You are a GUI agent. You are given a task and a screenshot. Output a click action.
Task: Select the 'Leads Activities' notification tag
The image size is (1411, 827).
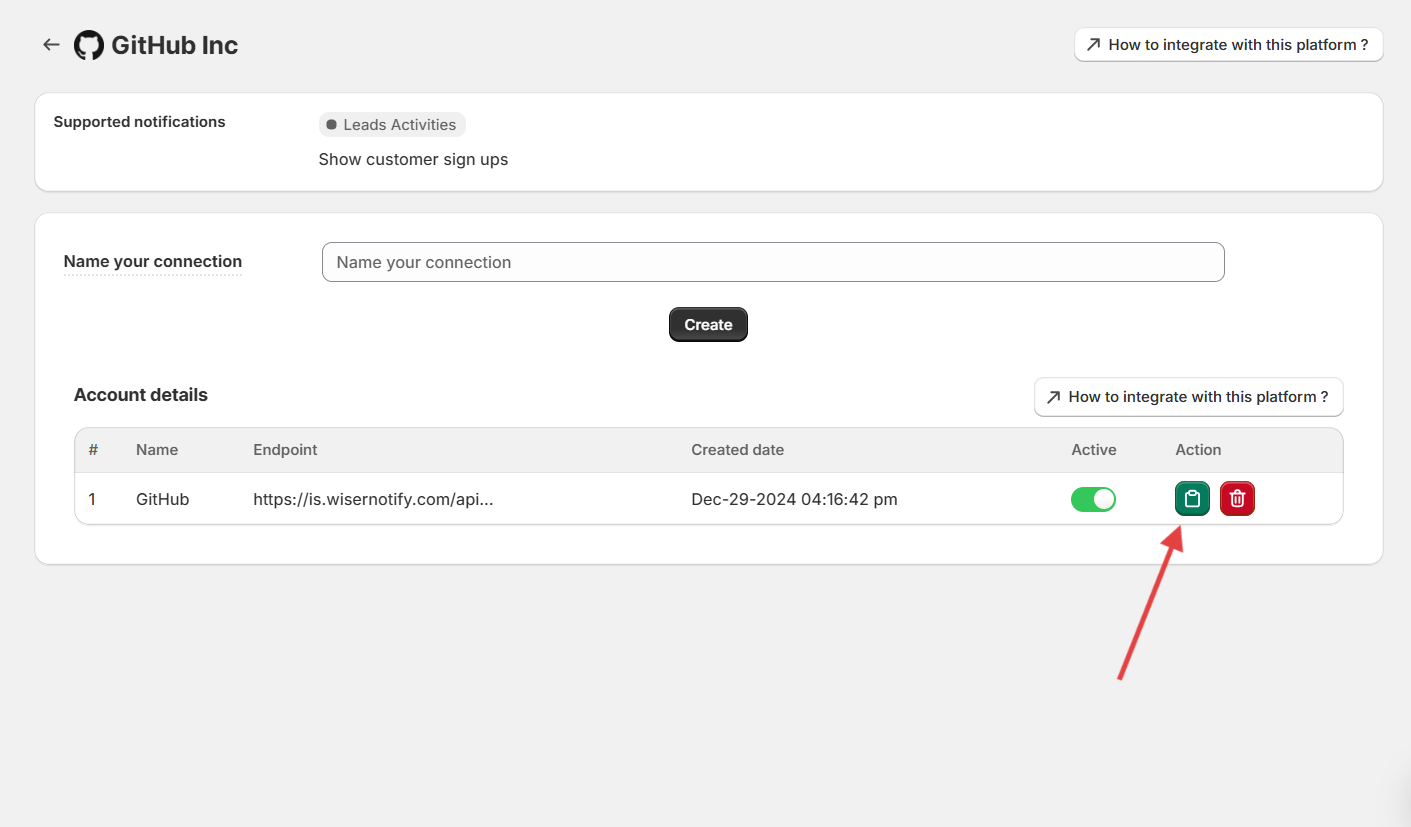tap(392, 125)
